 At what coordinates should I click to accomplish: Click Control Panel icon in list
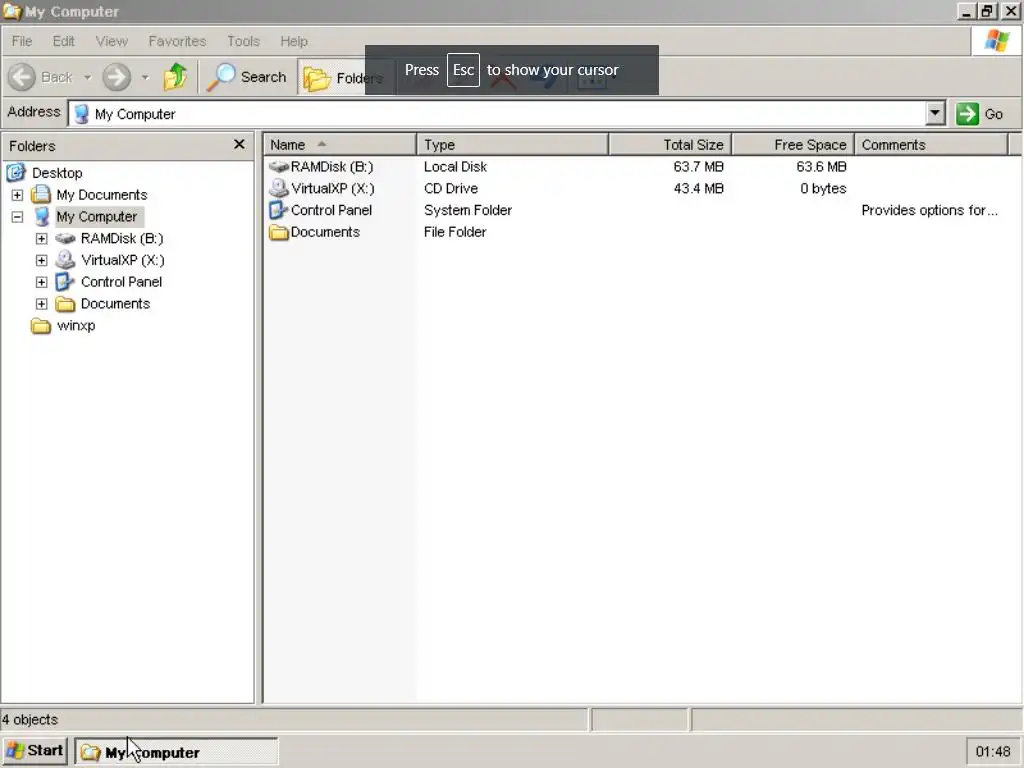point(279,210)
